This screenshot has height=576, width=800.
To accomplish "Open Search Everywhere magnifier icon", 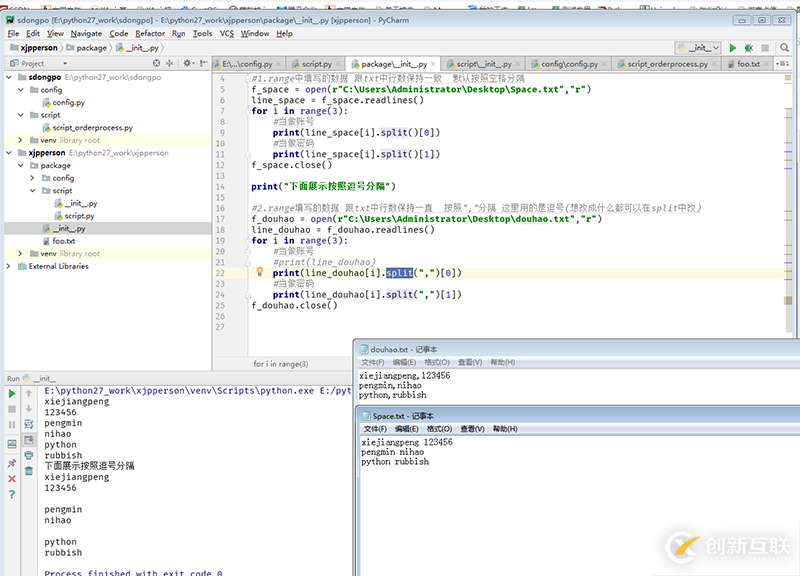I will [784, 48].
